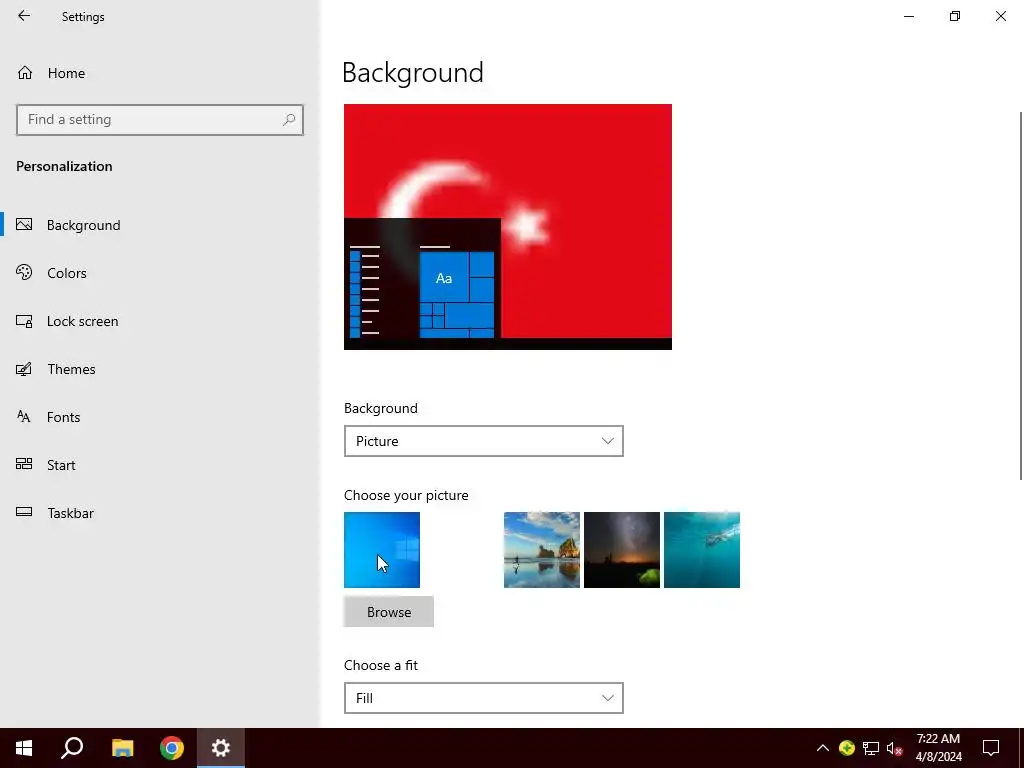
Task: Close the Settings window
Action: pyautogui.click(x=1000, y=16)
